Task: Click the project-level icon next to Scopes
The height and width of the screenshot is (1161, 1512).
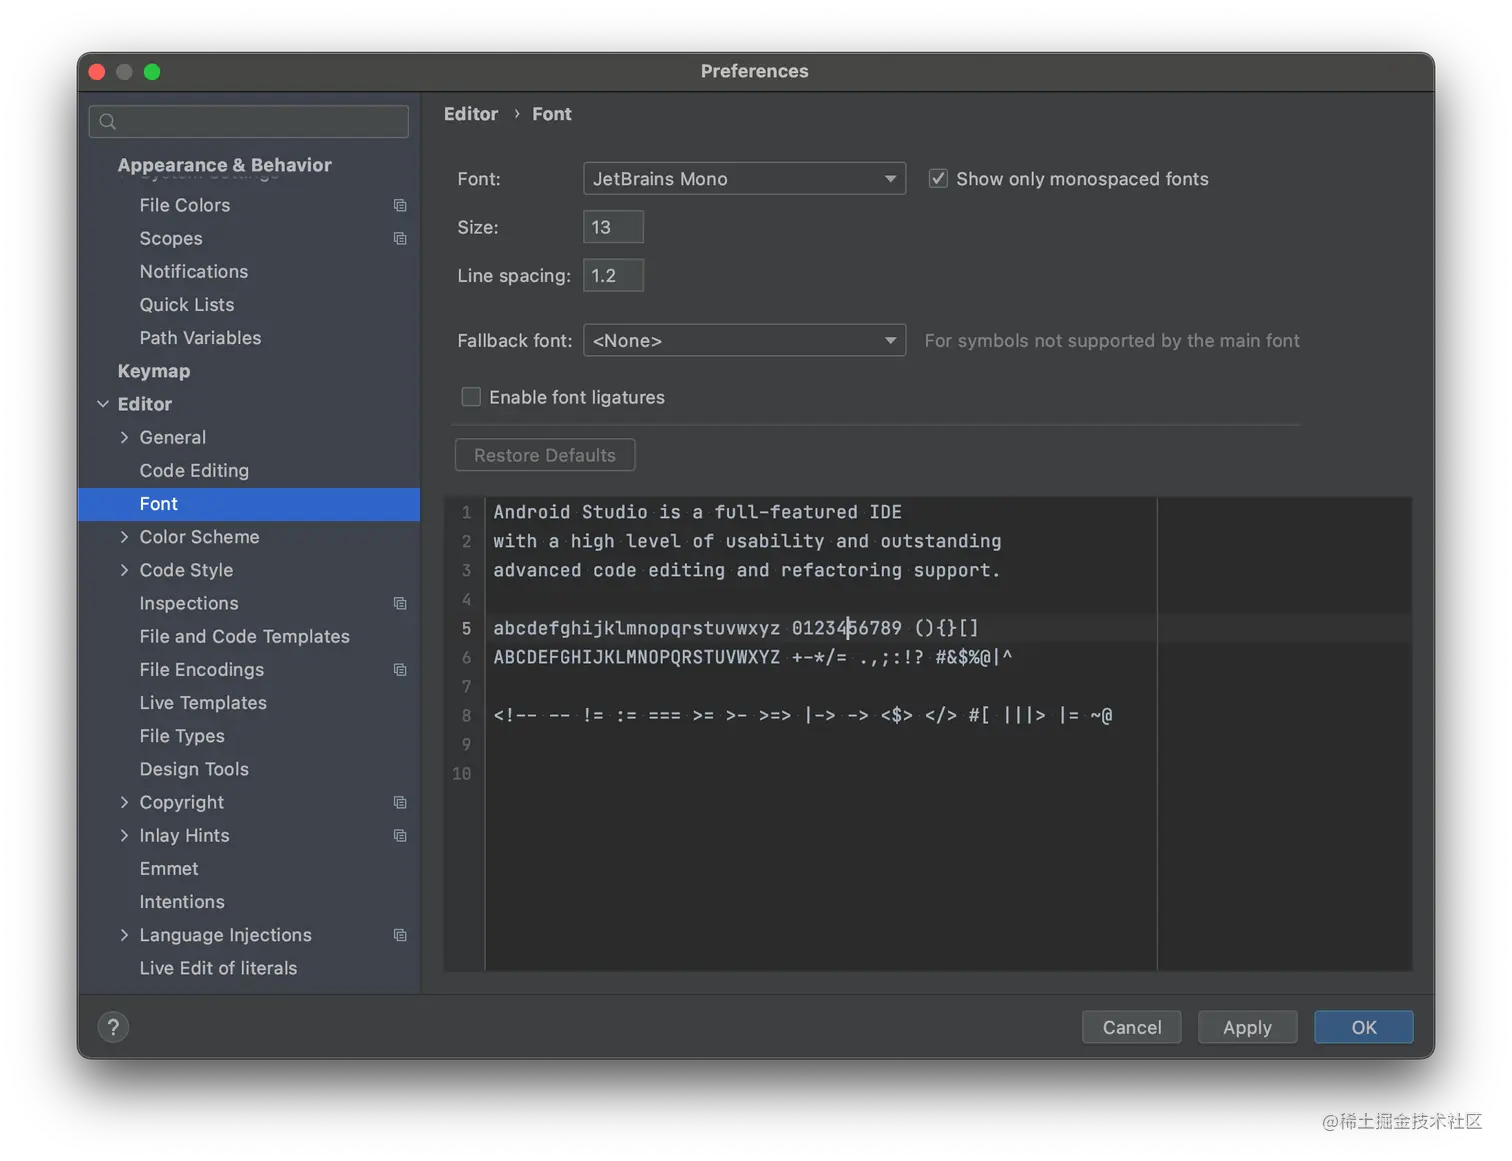Action: (400, 238)
